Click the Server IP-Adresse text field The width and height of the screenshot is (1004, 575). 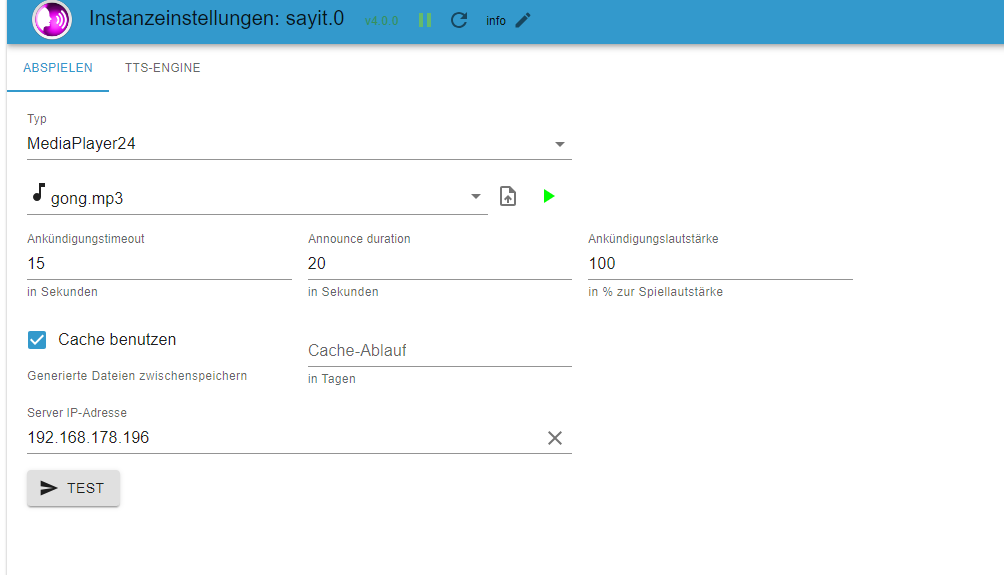click(x=280, y=438)
